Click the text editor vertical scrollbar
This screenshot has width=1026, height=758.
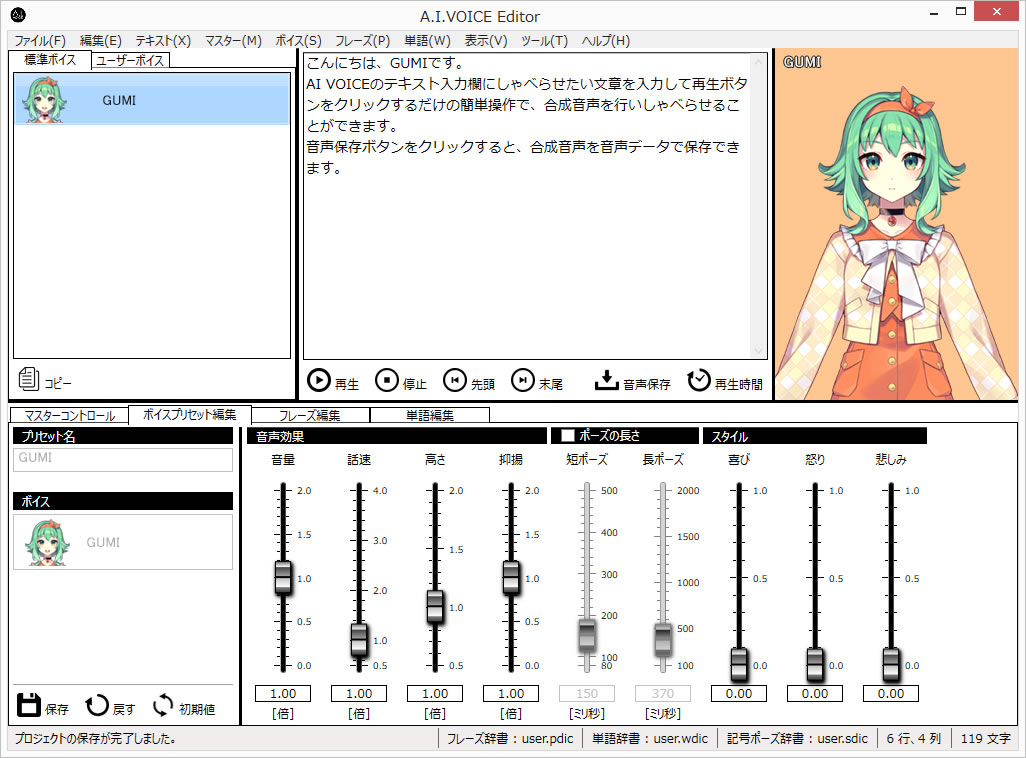pyautogui.click(x=758, y=206)
